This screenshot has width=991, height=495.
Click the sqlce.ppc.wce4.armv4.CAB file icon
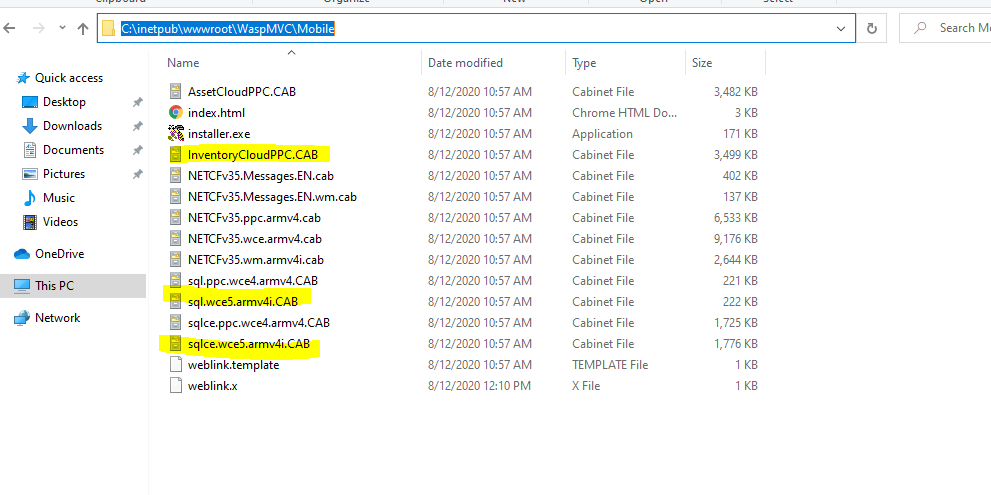coord(176,322)
